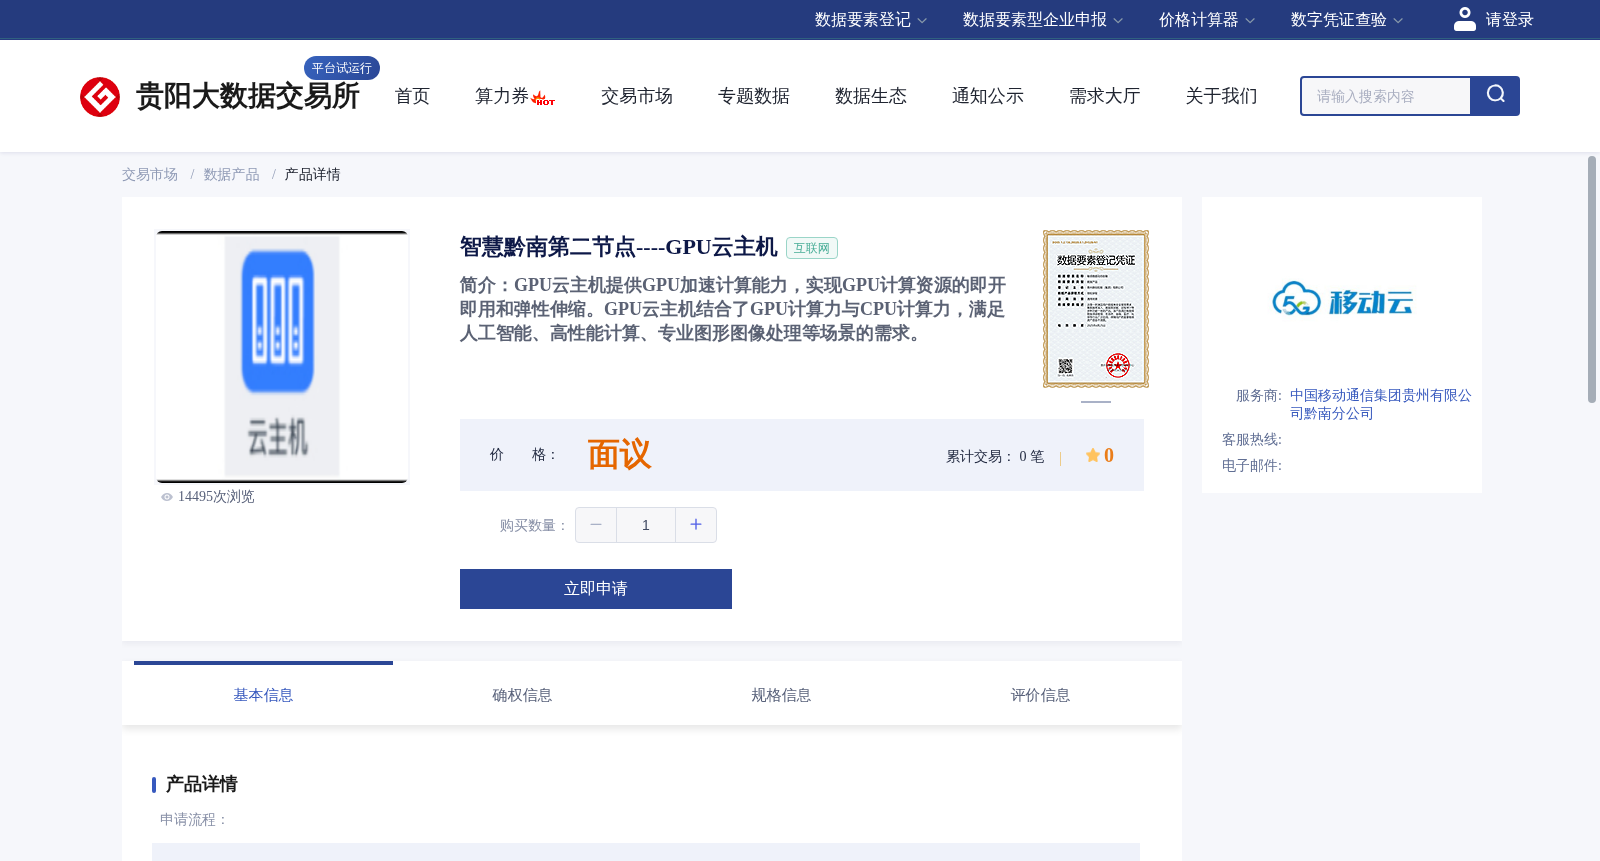Click the 面议 price text
Image resolution: width=1600 pixels, height=861 pixels.
619,455
